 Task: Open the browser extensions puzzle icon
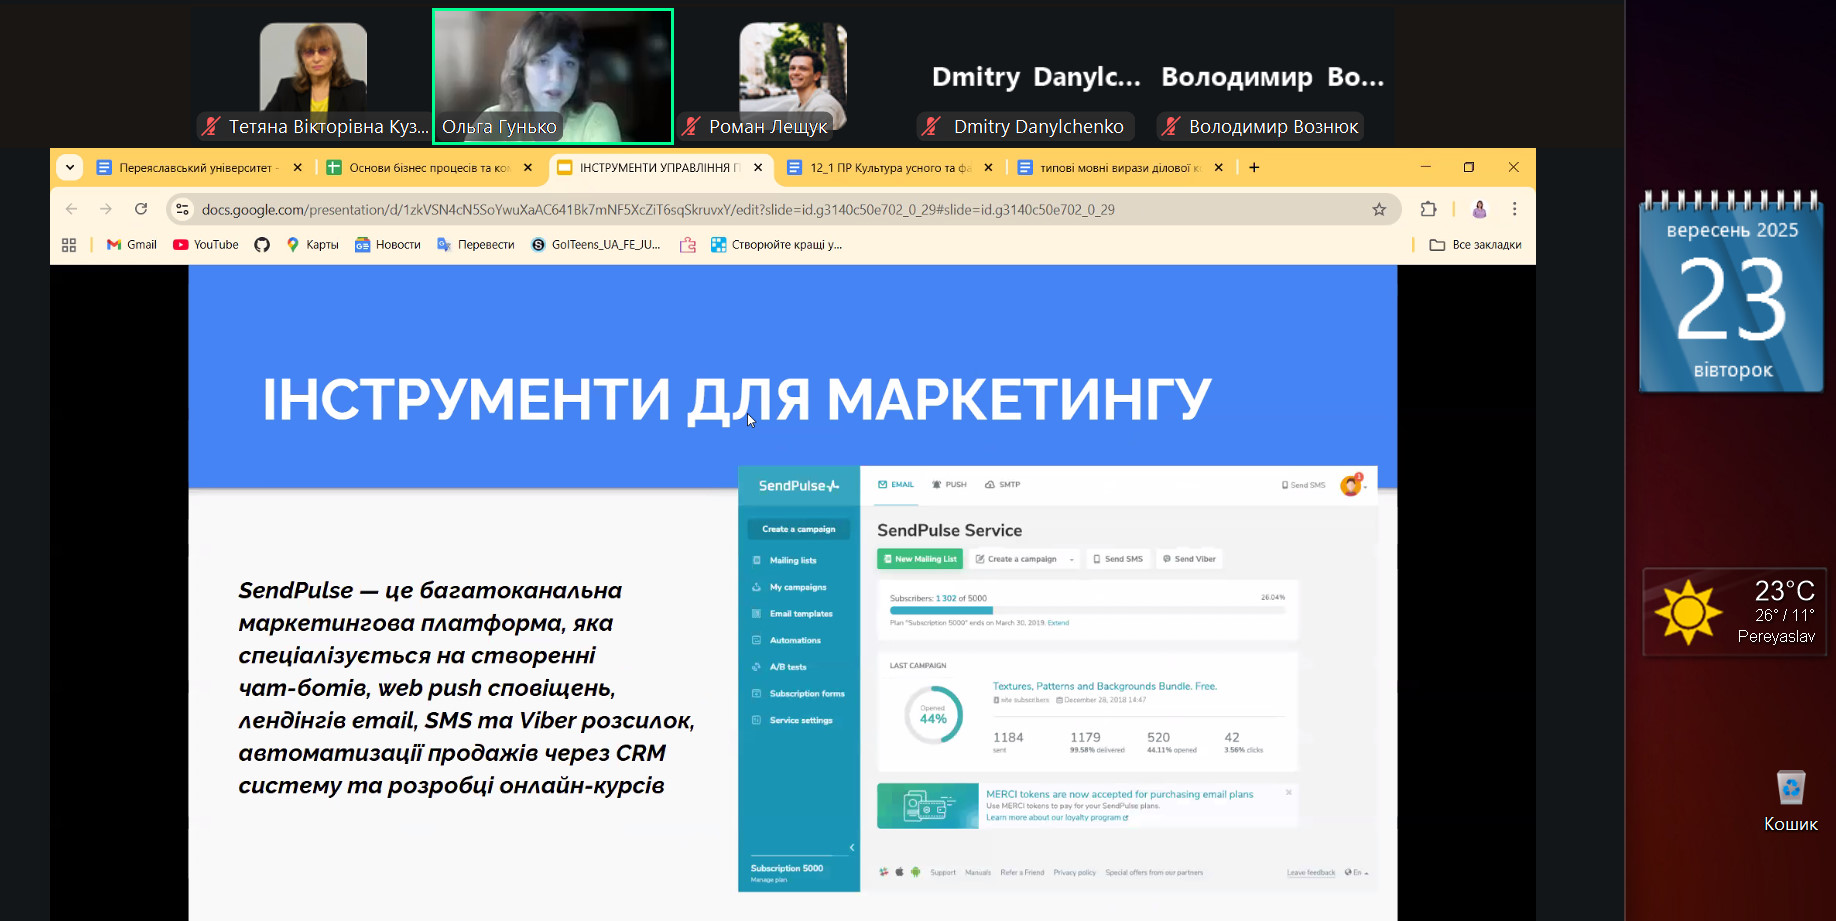(1428, 209)
